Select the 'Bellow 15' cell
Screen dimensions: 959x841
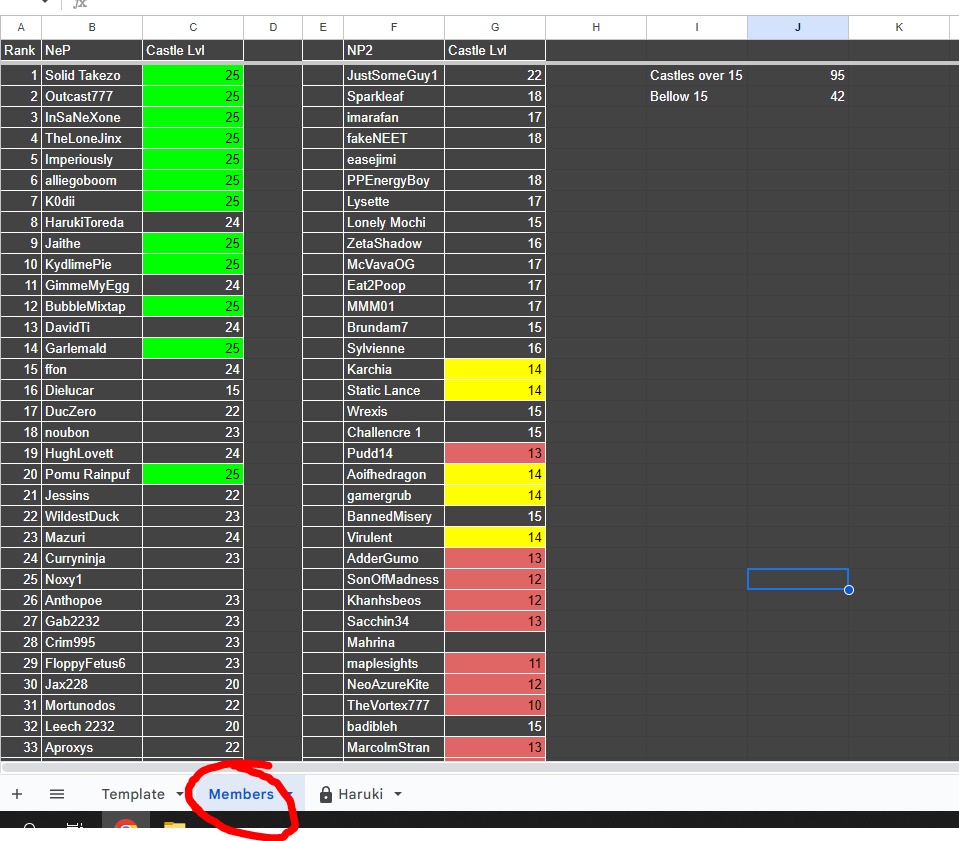697,97
